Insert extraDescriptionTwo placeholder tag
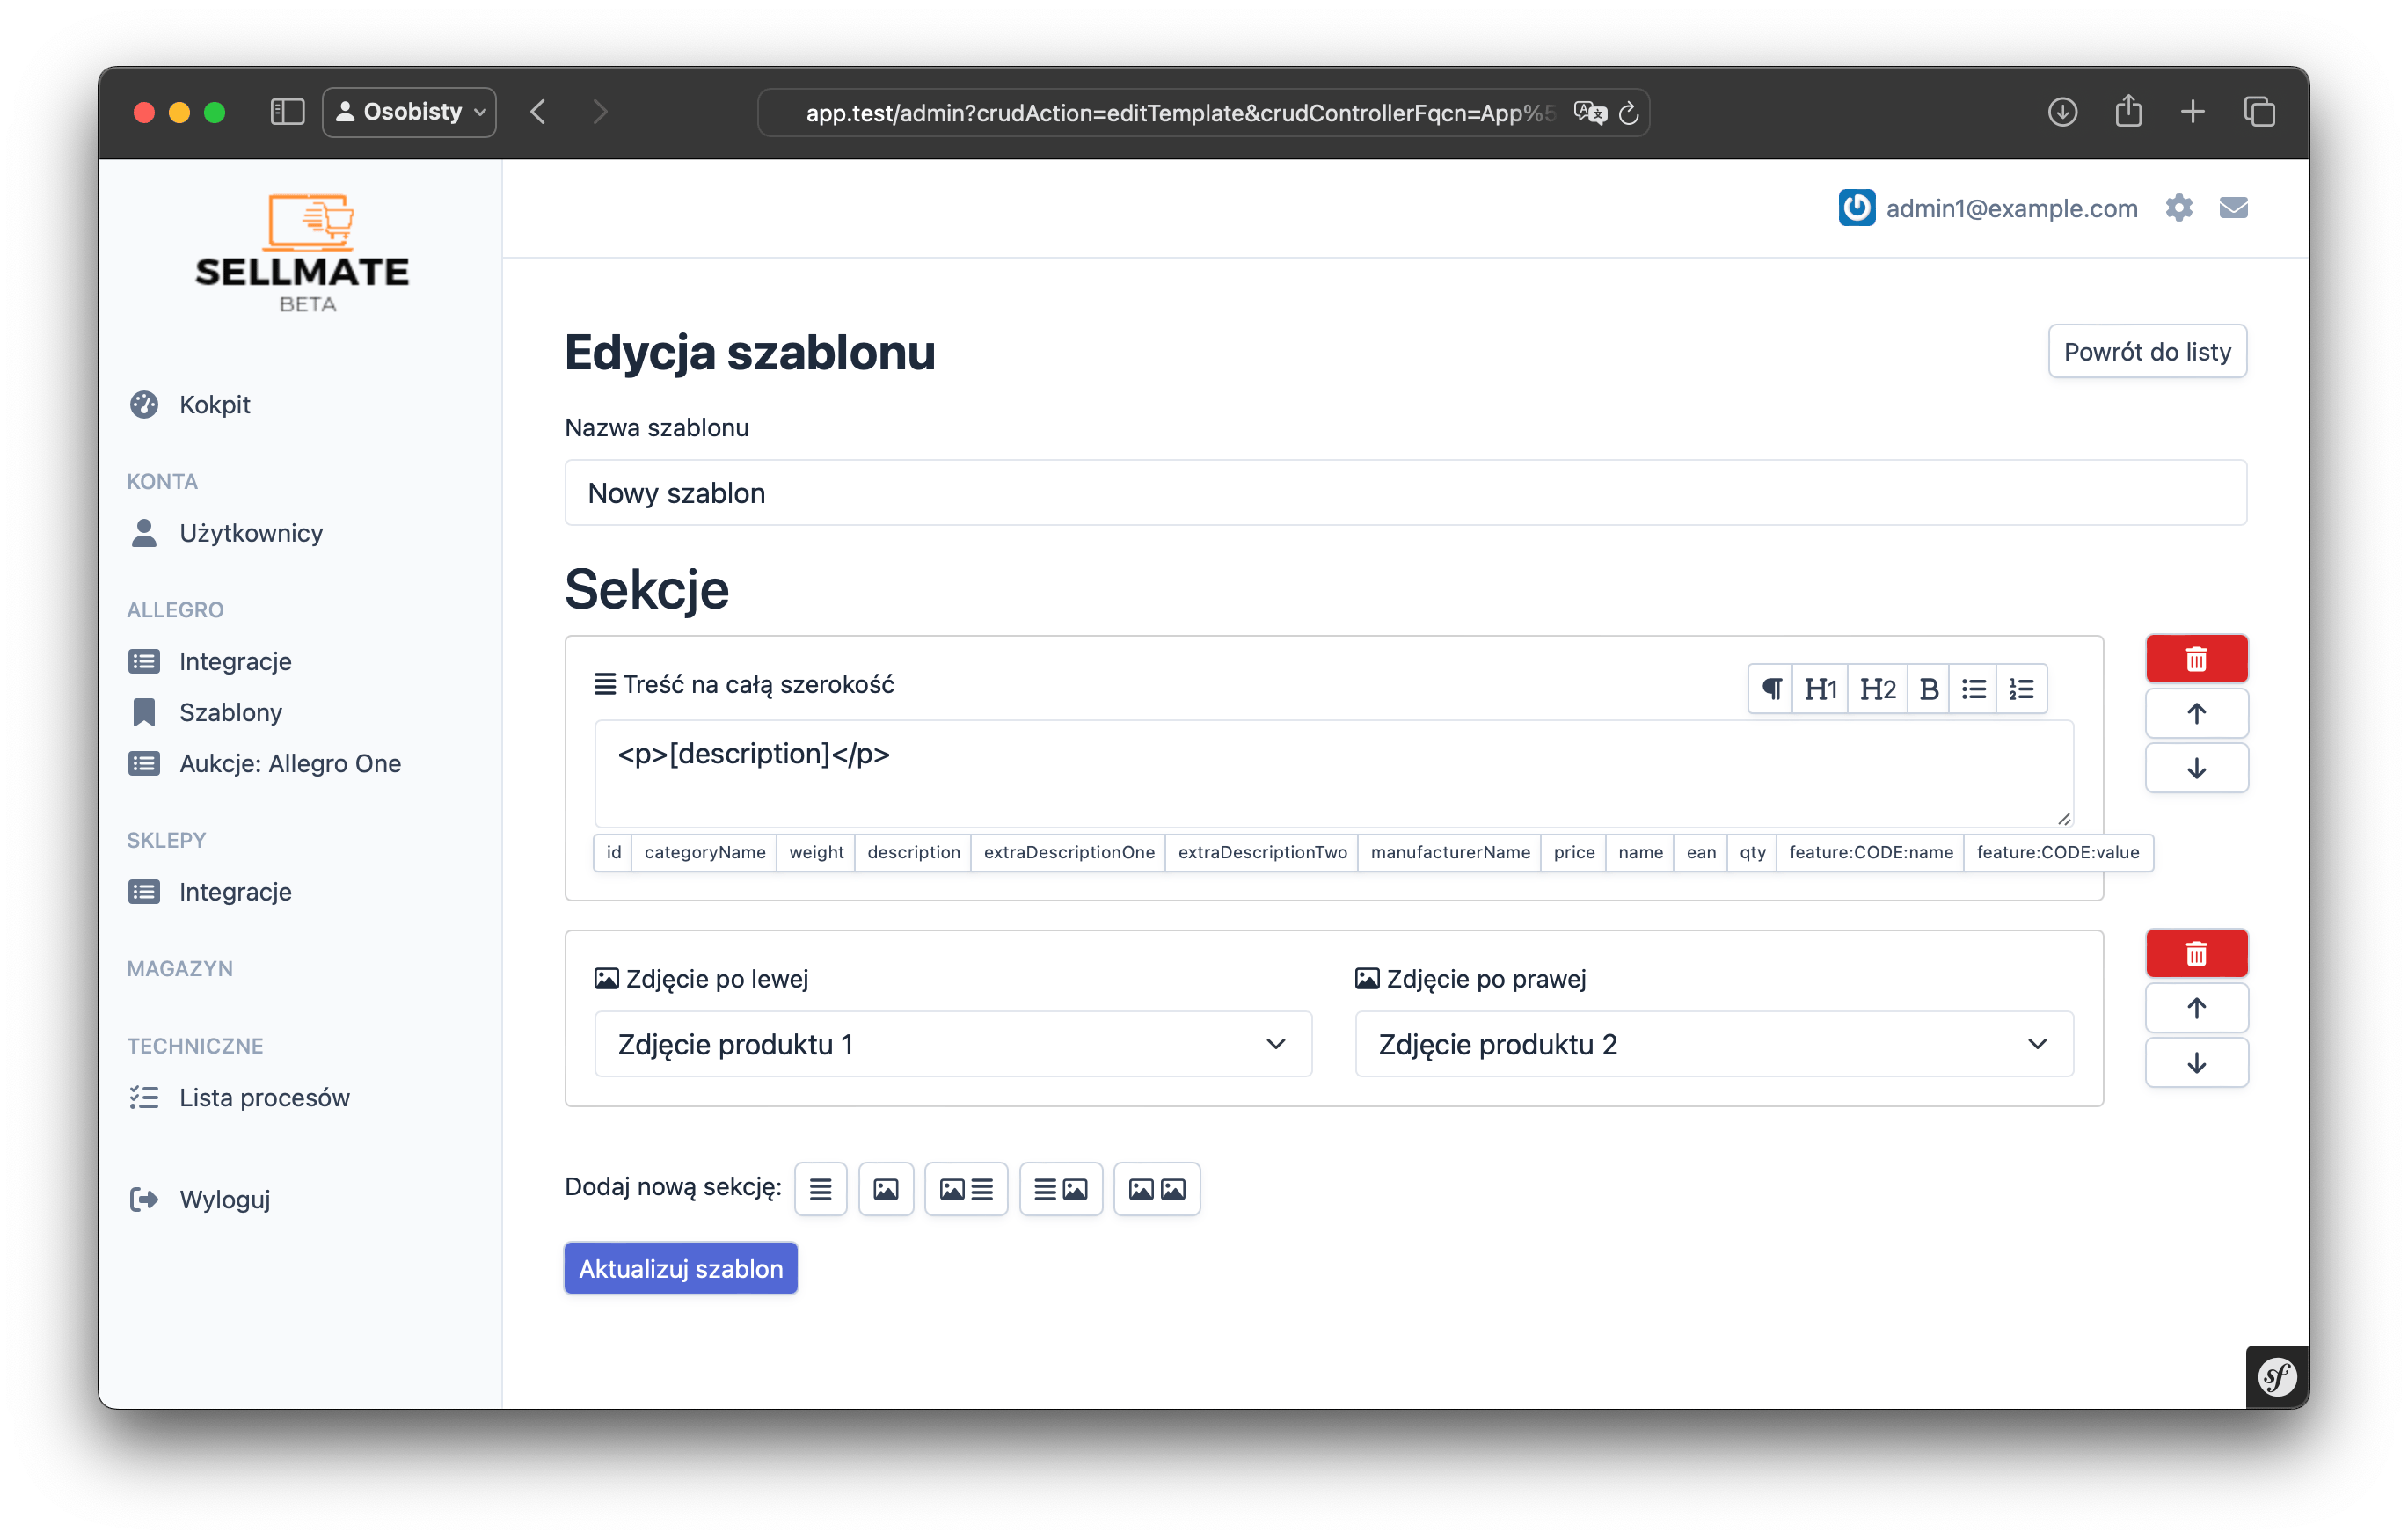 tap(1262, 853)
